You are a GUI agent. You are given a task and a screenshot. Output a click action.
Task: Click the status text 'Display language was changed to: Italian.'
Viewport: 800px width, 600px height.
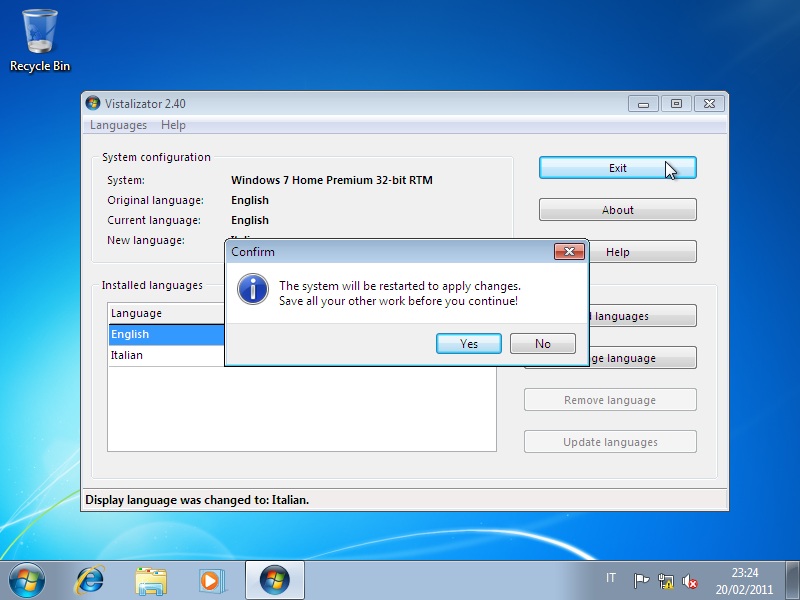(197, 500)
